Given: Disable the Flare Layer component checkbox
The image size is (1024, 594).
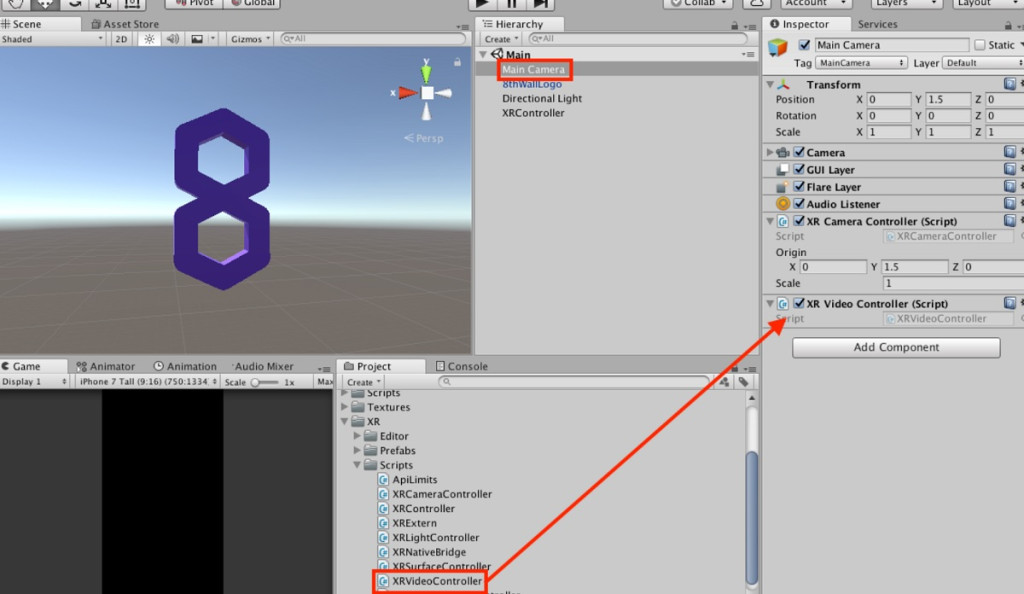Looking at the screenshot, I should (799, 187).
